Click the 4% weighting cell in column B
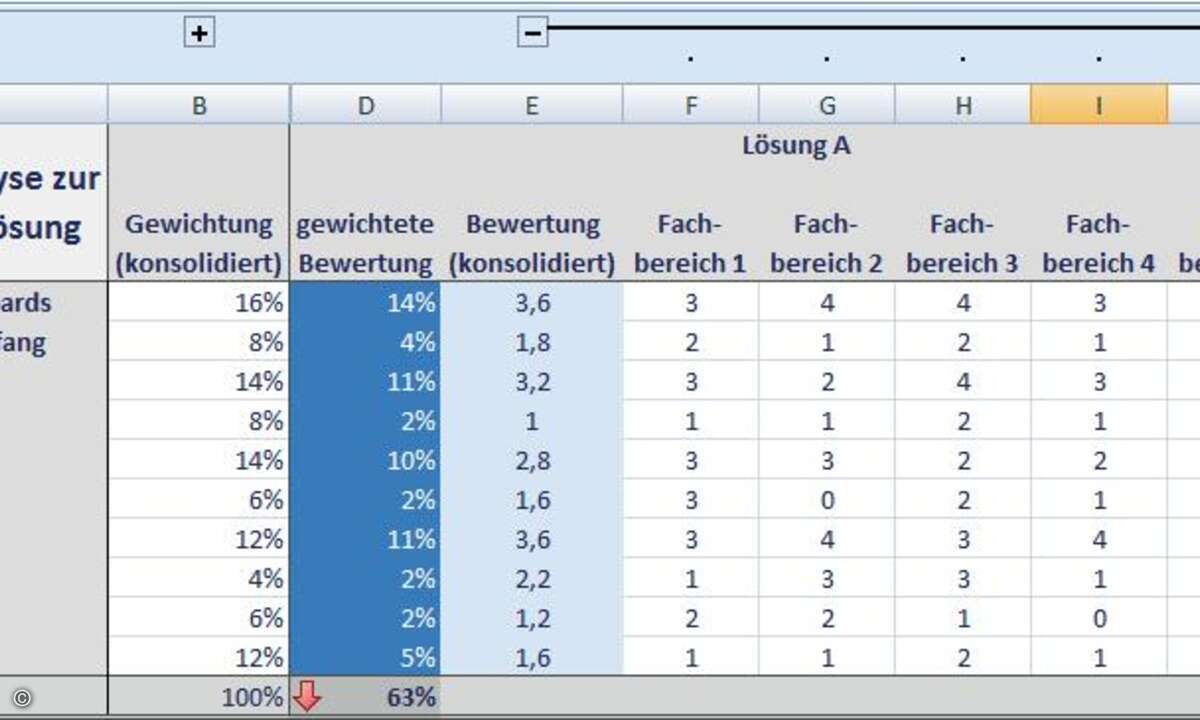1200x720 pixels. (x=199, y=578)
